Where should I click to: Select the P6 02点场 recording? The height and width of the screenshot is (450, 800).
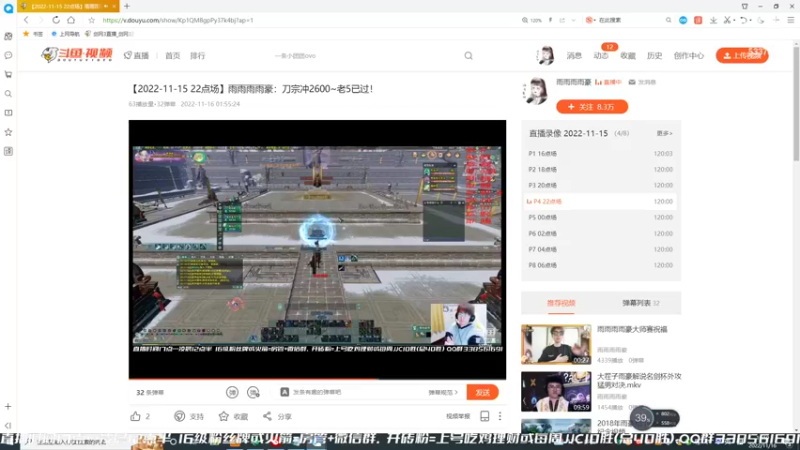point(601,234)
